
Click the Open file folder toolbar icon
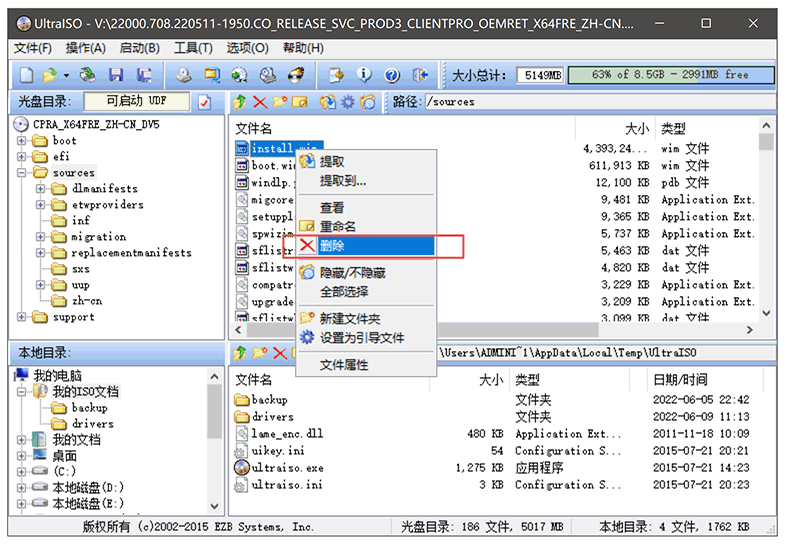pyautogui.click(x=49, y=75)
